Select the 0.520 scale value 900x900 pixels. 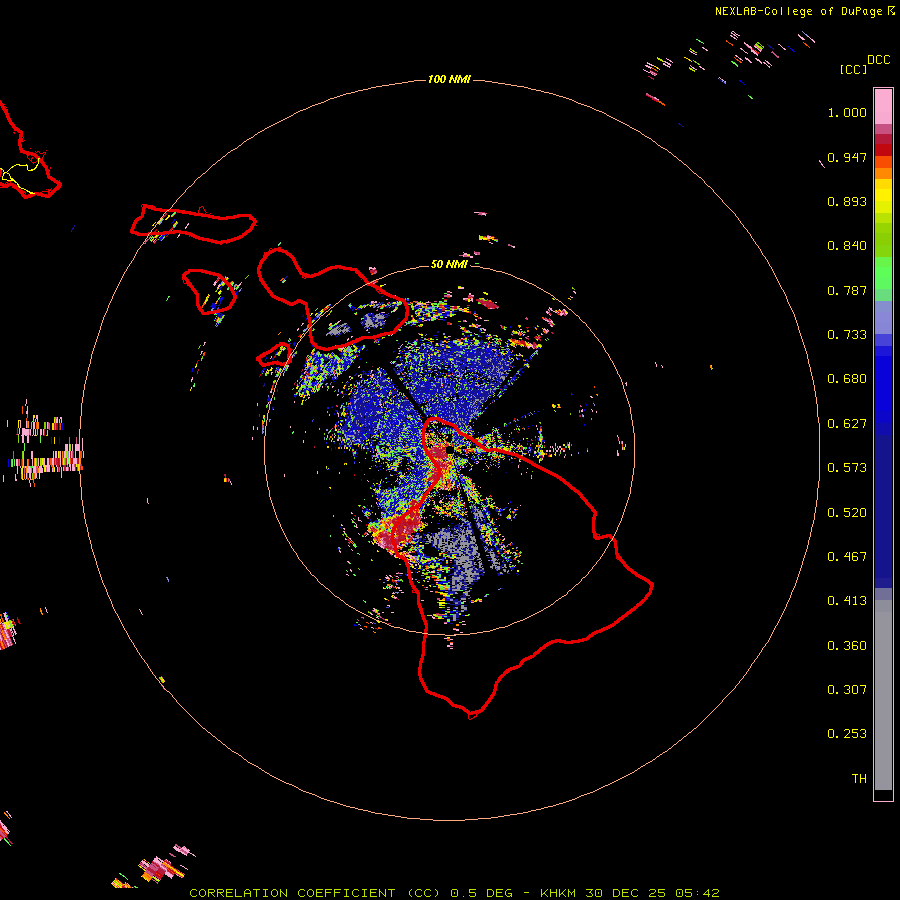click(x=847, y=513)
